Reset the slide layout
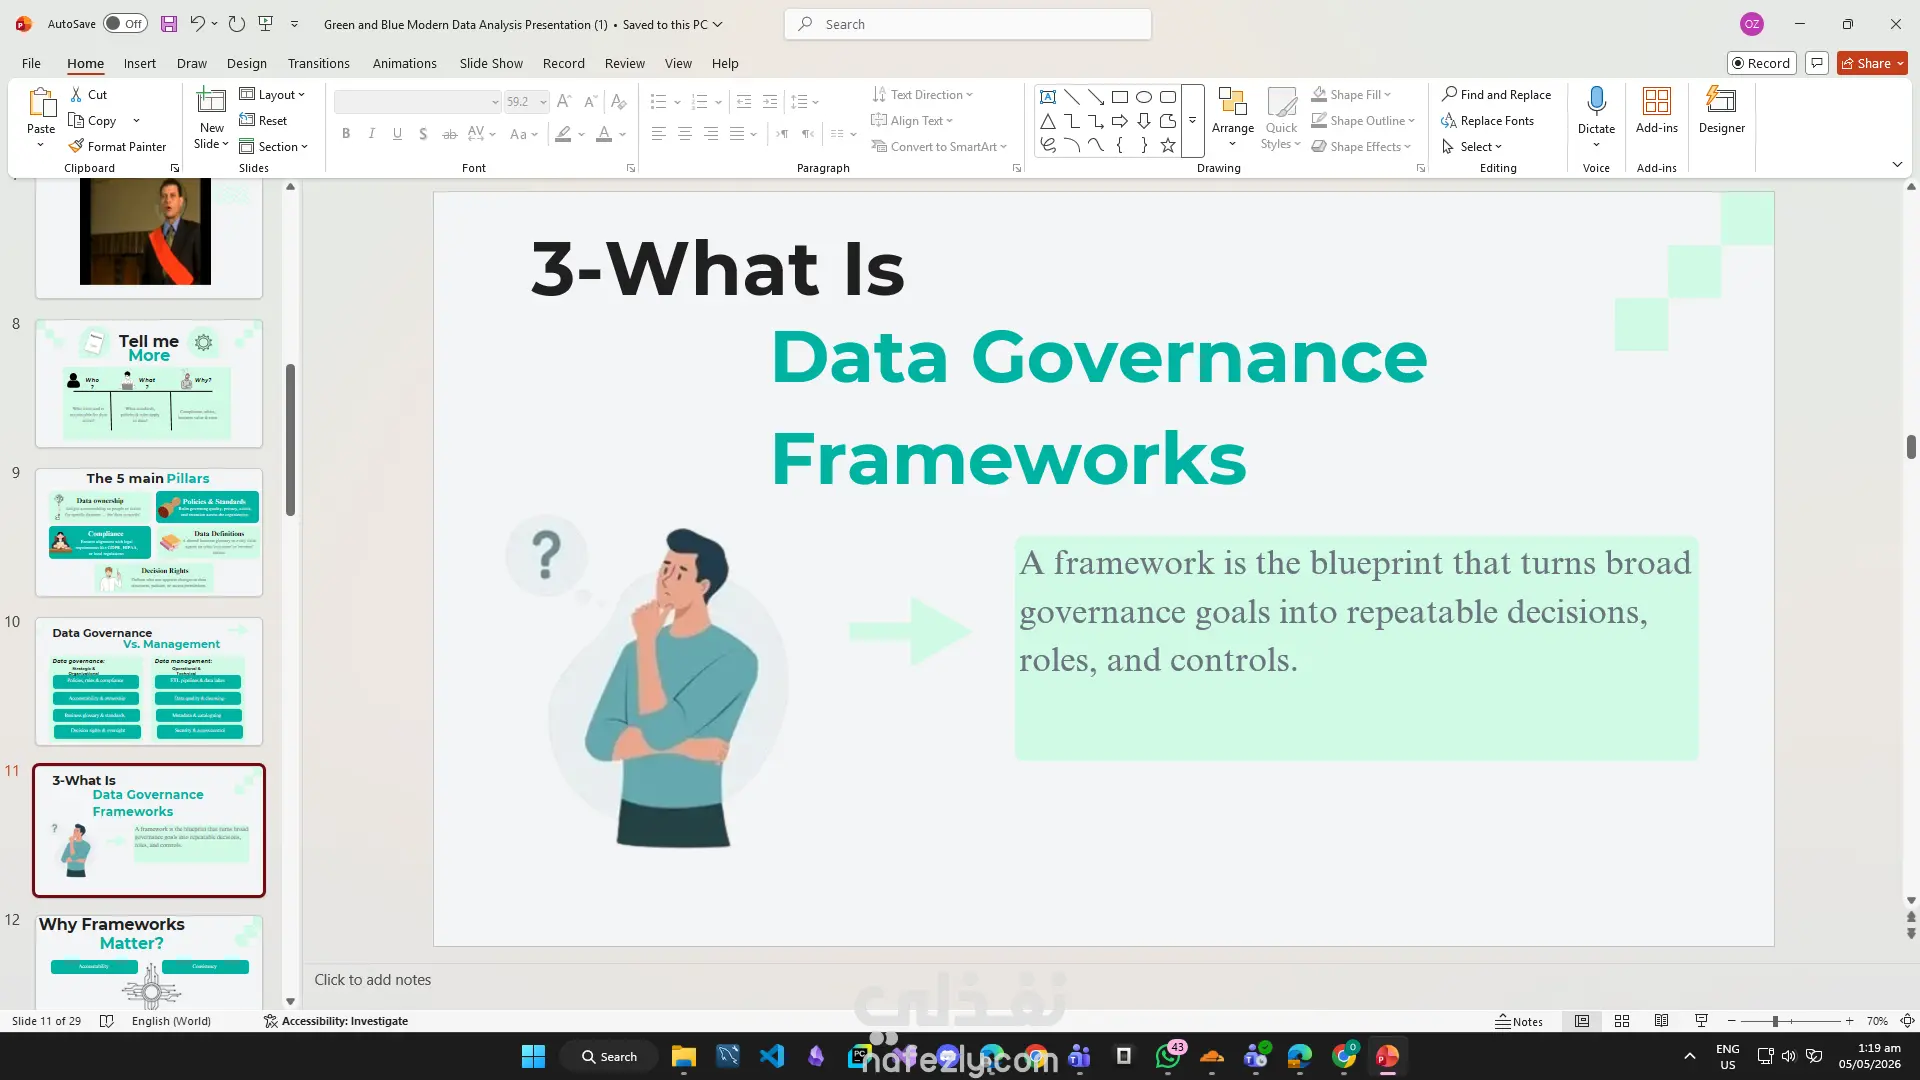The height and width of the screenshot is (1080, 1920). coord(264,120)
